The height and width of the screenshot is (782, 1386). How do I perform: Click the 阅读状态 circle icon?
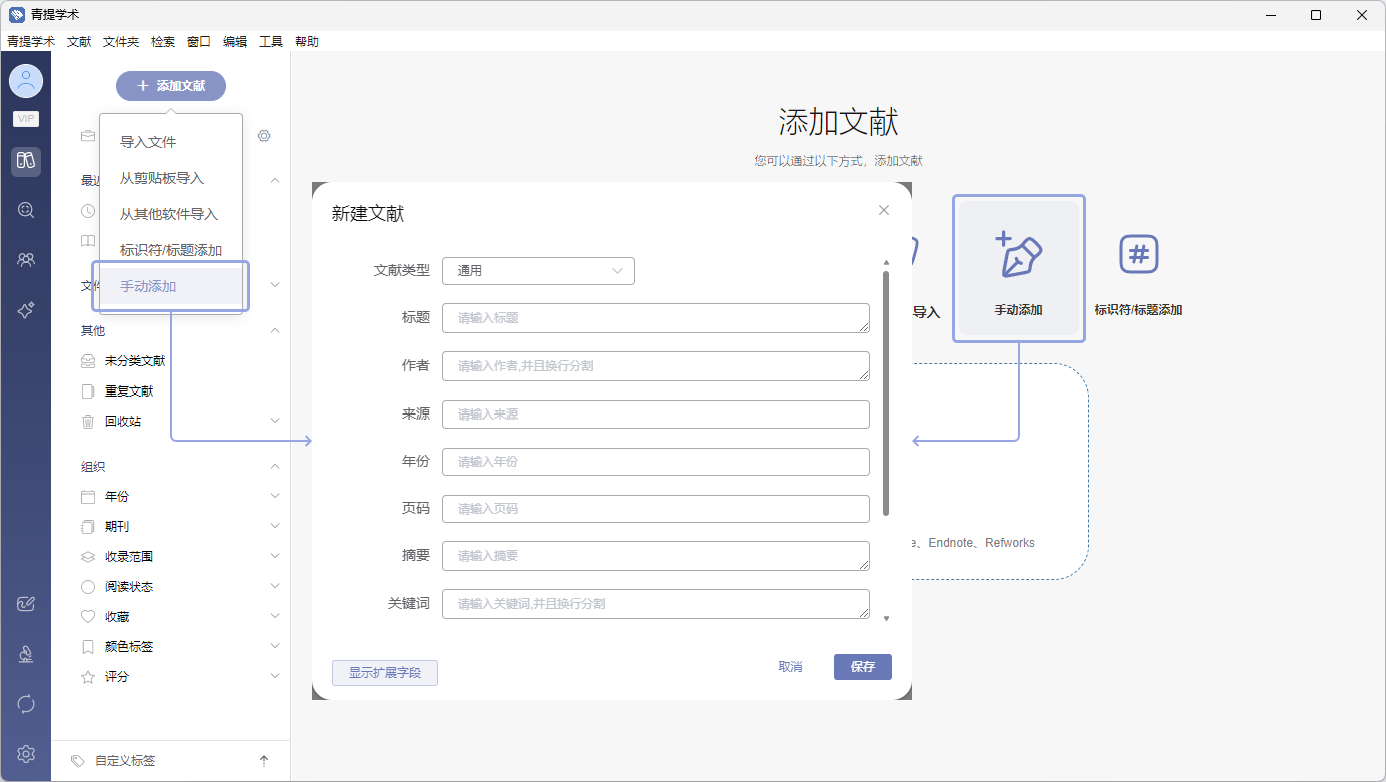(x=88, y=586)
